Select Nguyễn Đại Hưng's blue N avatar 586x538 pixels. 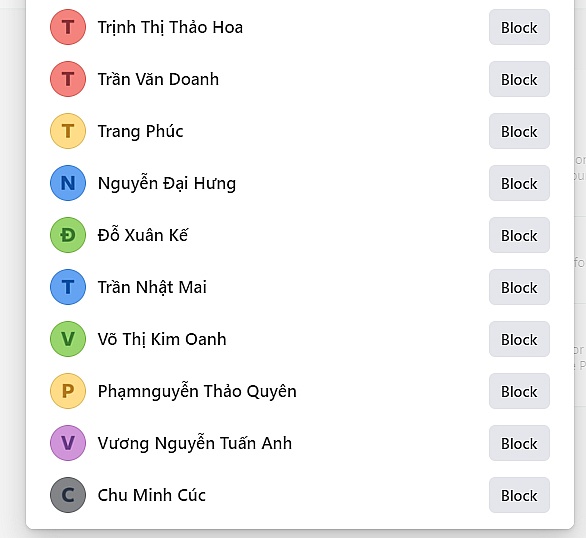coord(68,183)
